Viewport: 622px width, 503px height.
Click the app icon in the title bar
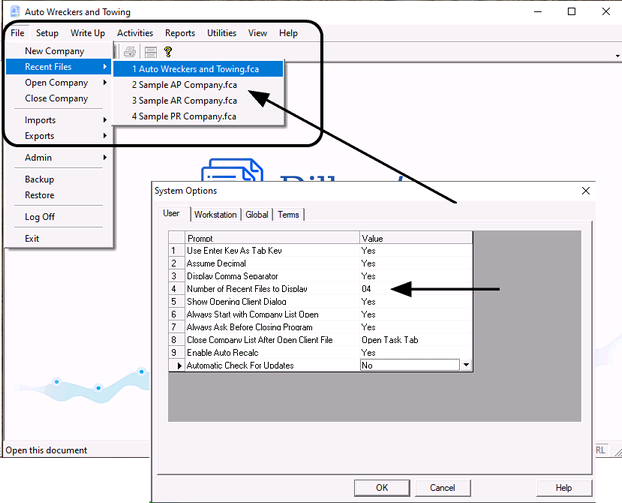[15, 12]
